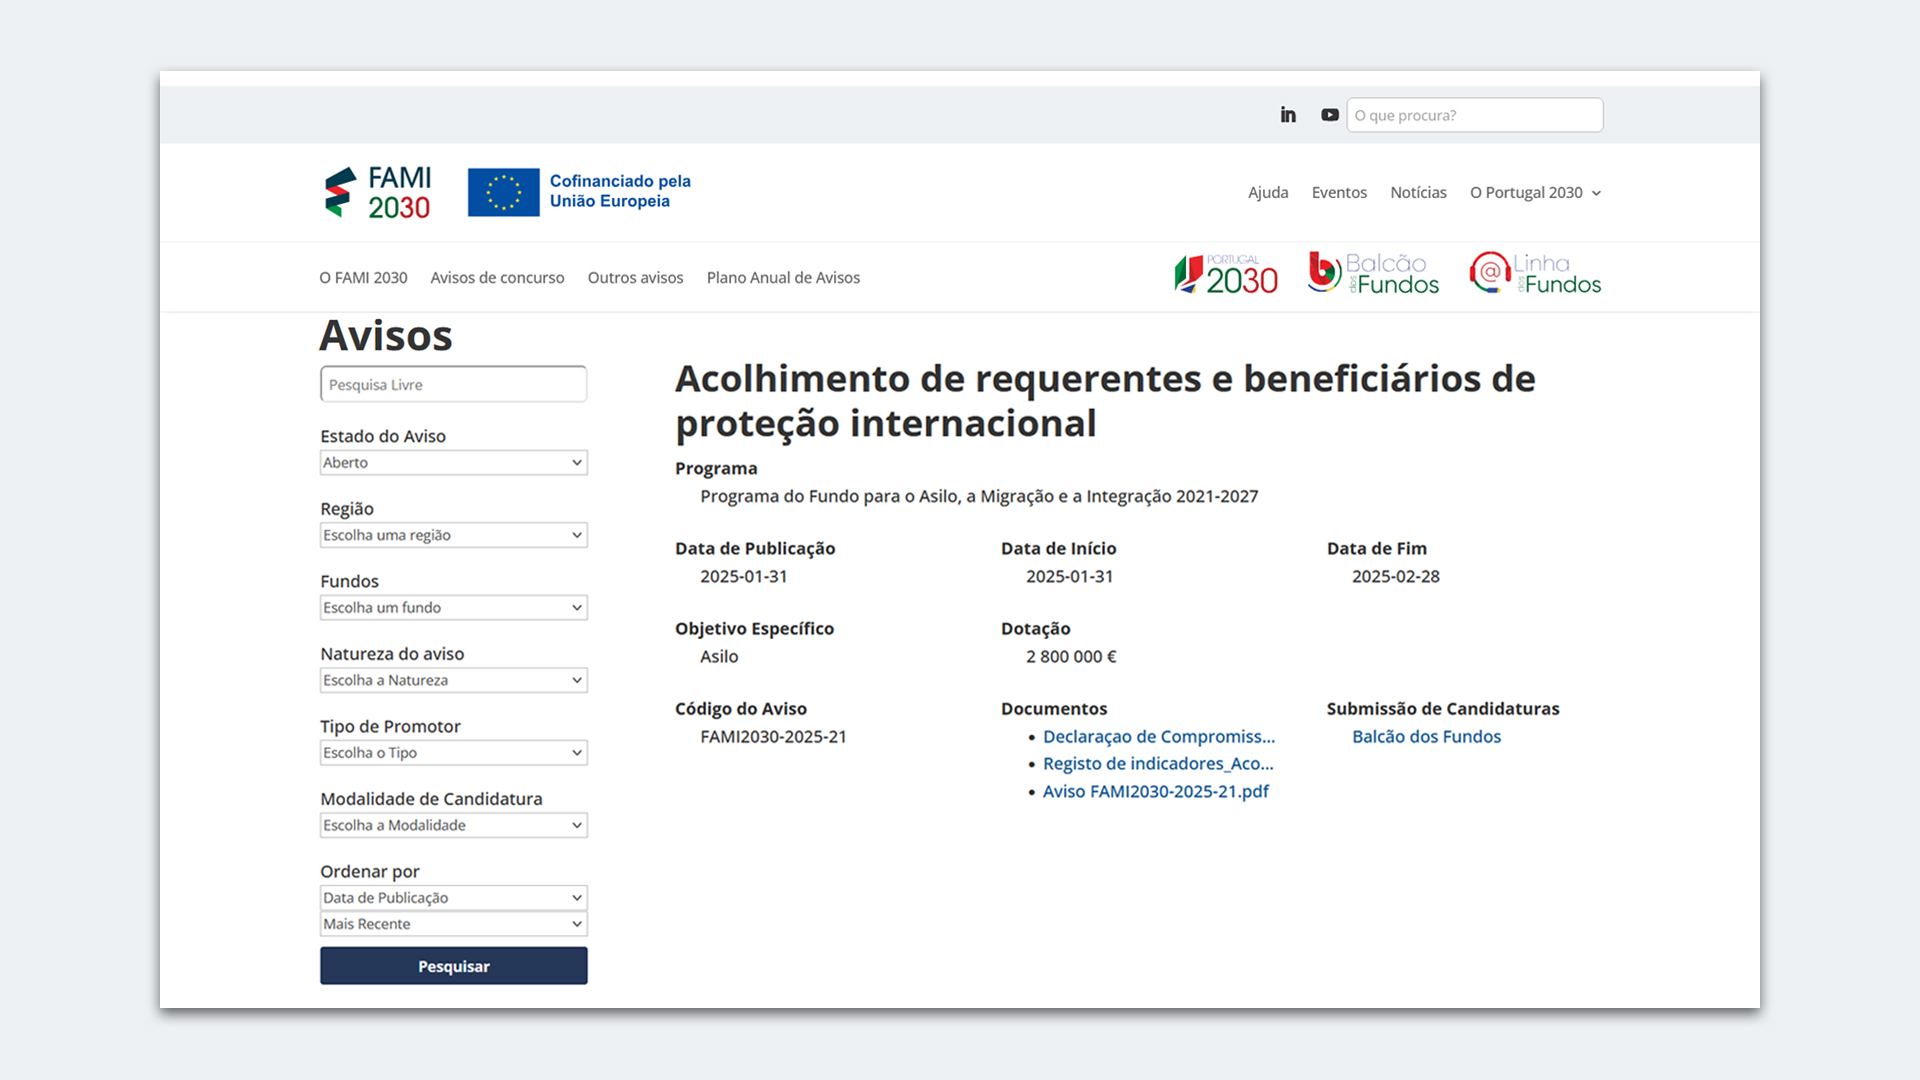Open the Linha dos Fundos logo
This screenshot has height=1080, width=1920.
[1535, 274]
